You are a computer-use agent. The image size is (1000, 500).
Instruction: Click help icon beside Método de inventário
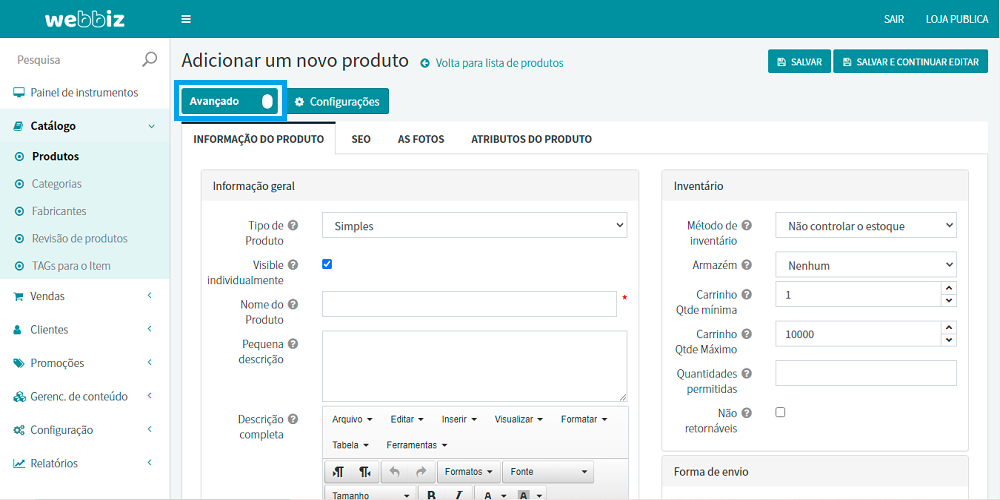tap(746, 226)
